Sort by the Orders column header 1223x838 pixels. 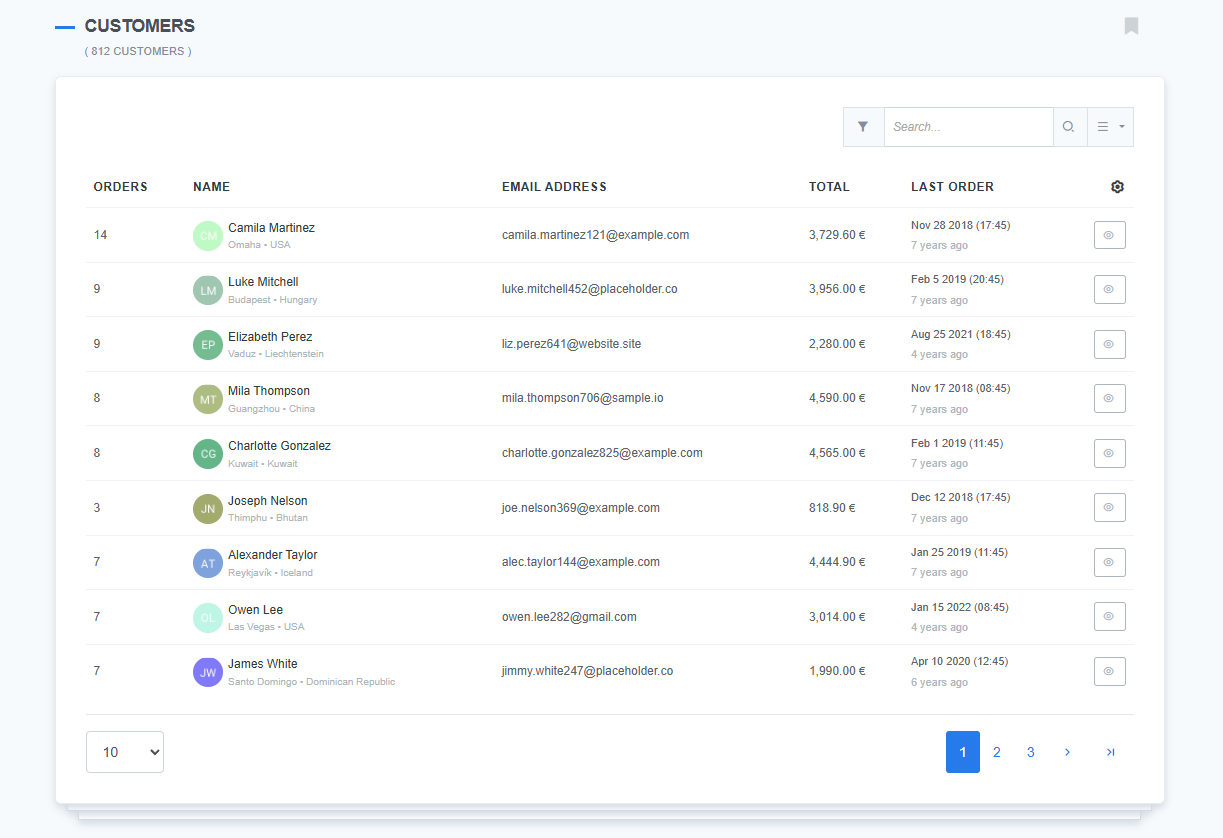tap(120, 187)
